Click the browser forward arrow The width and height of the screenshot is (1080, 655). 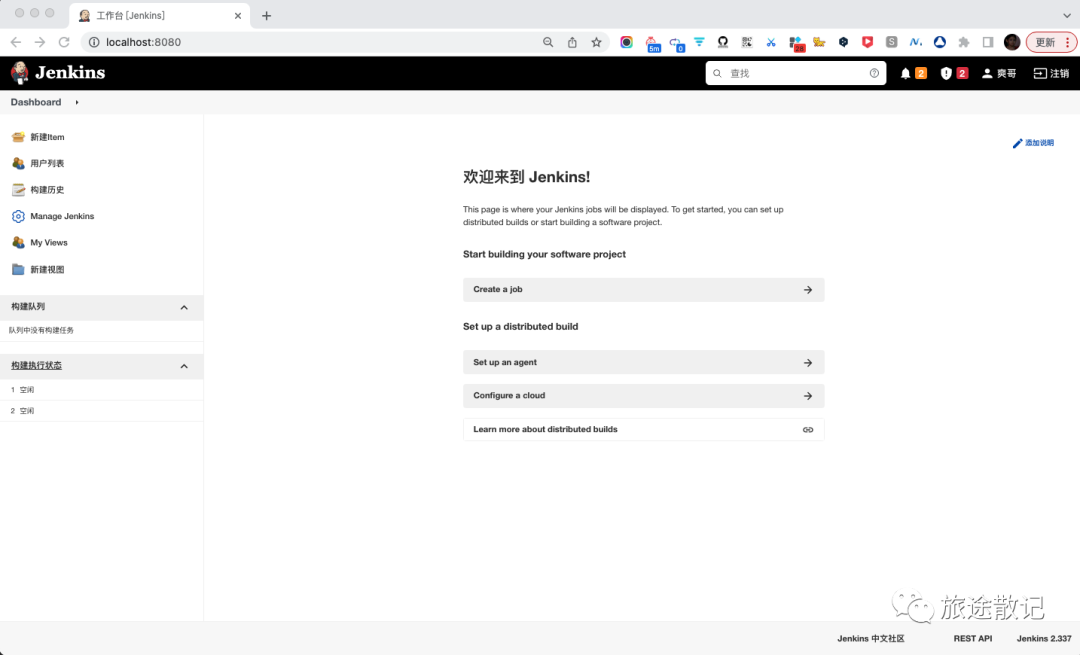point(40,42)
